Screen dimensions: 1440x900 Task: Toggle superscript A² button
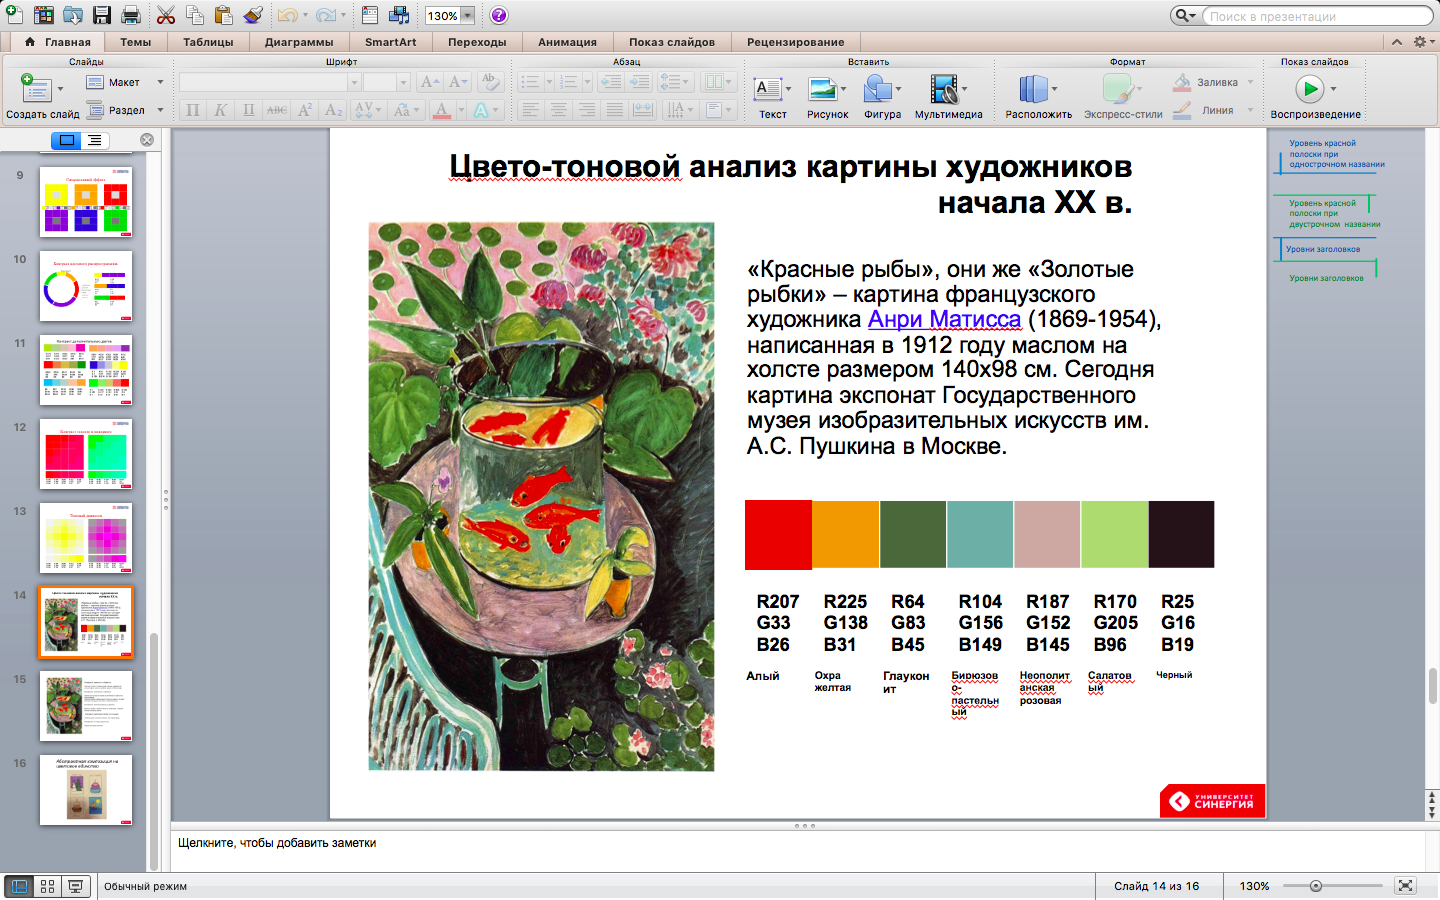pos(305,110)
